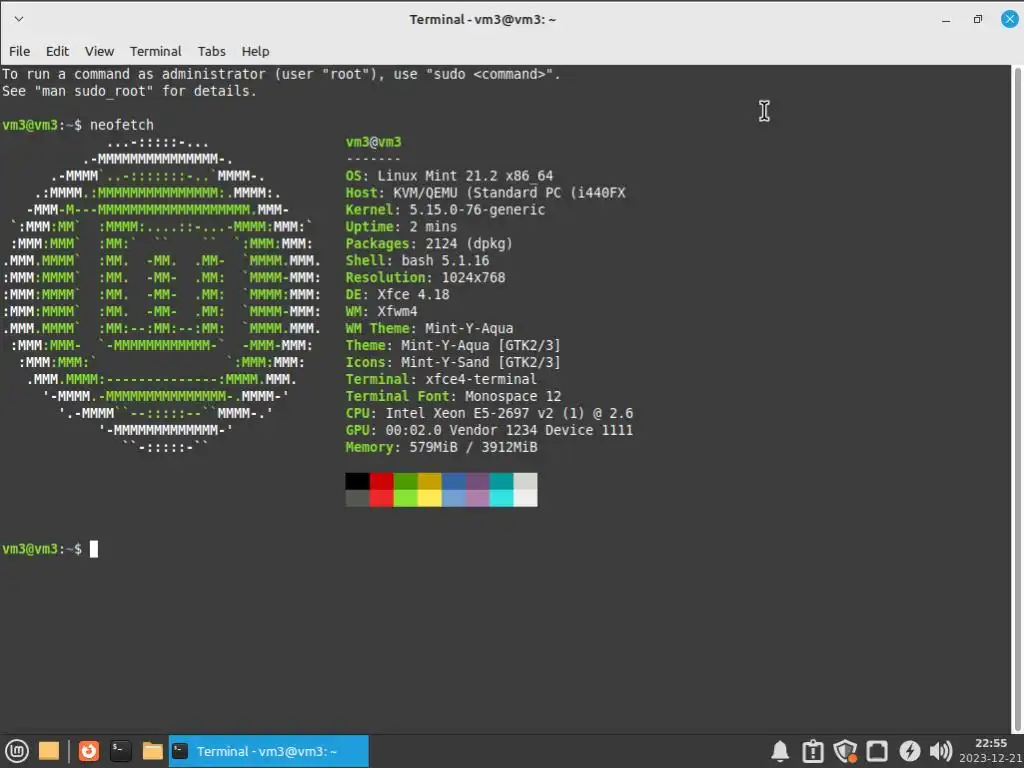
Task: Open the Linux Mint start menu
Action: [x=16, y=751]
